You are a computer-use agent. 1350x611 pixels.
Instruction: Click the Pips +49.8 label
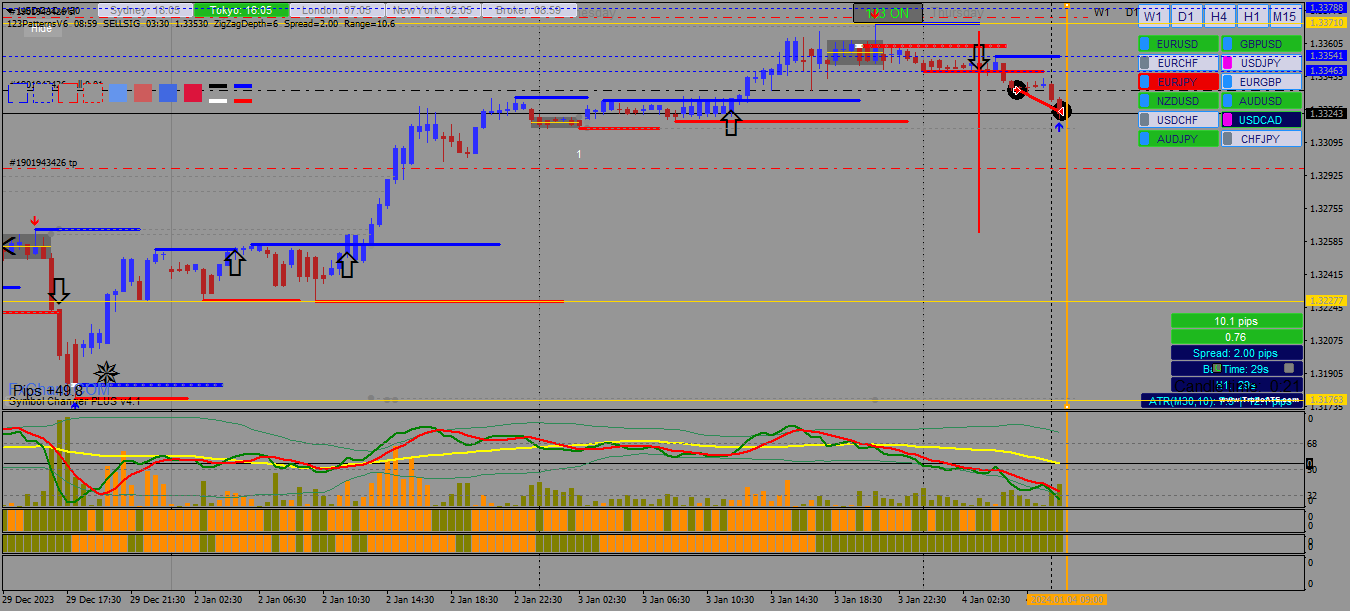point(48,391)
